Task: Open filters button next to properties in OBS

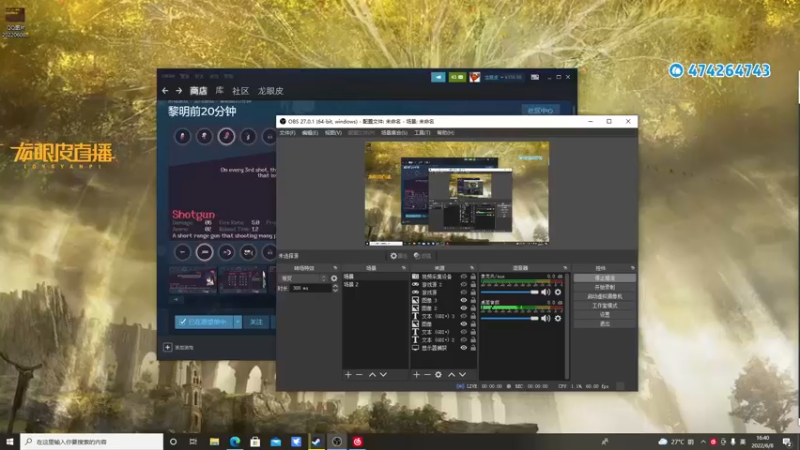Action: 422,256
